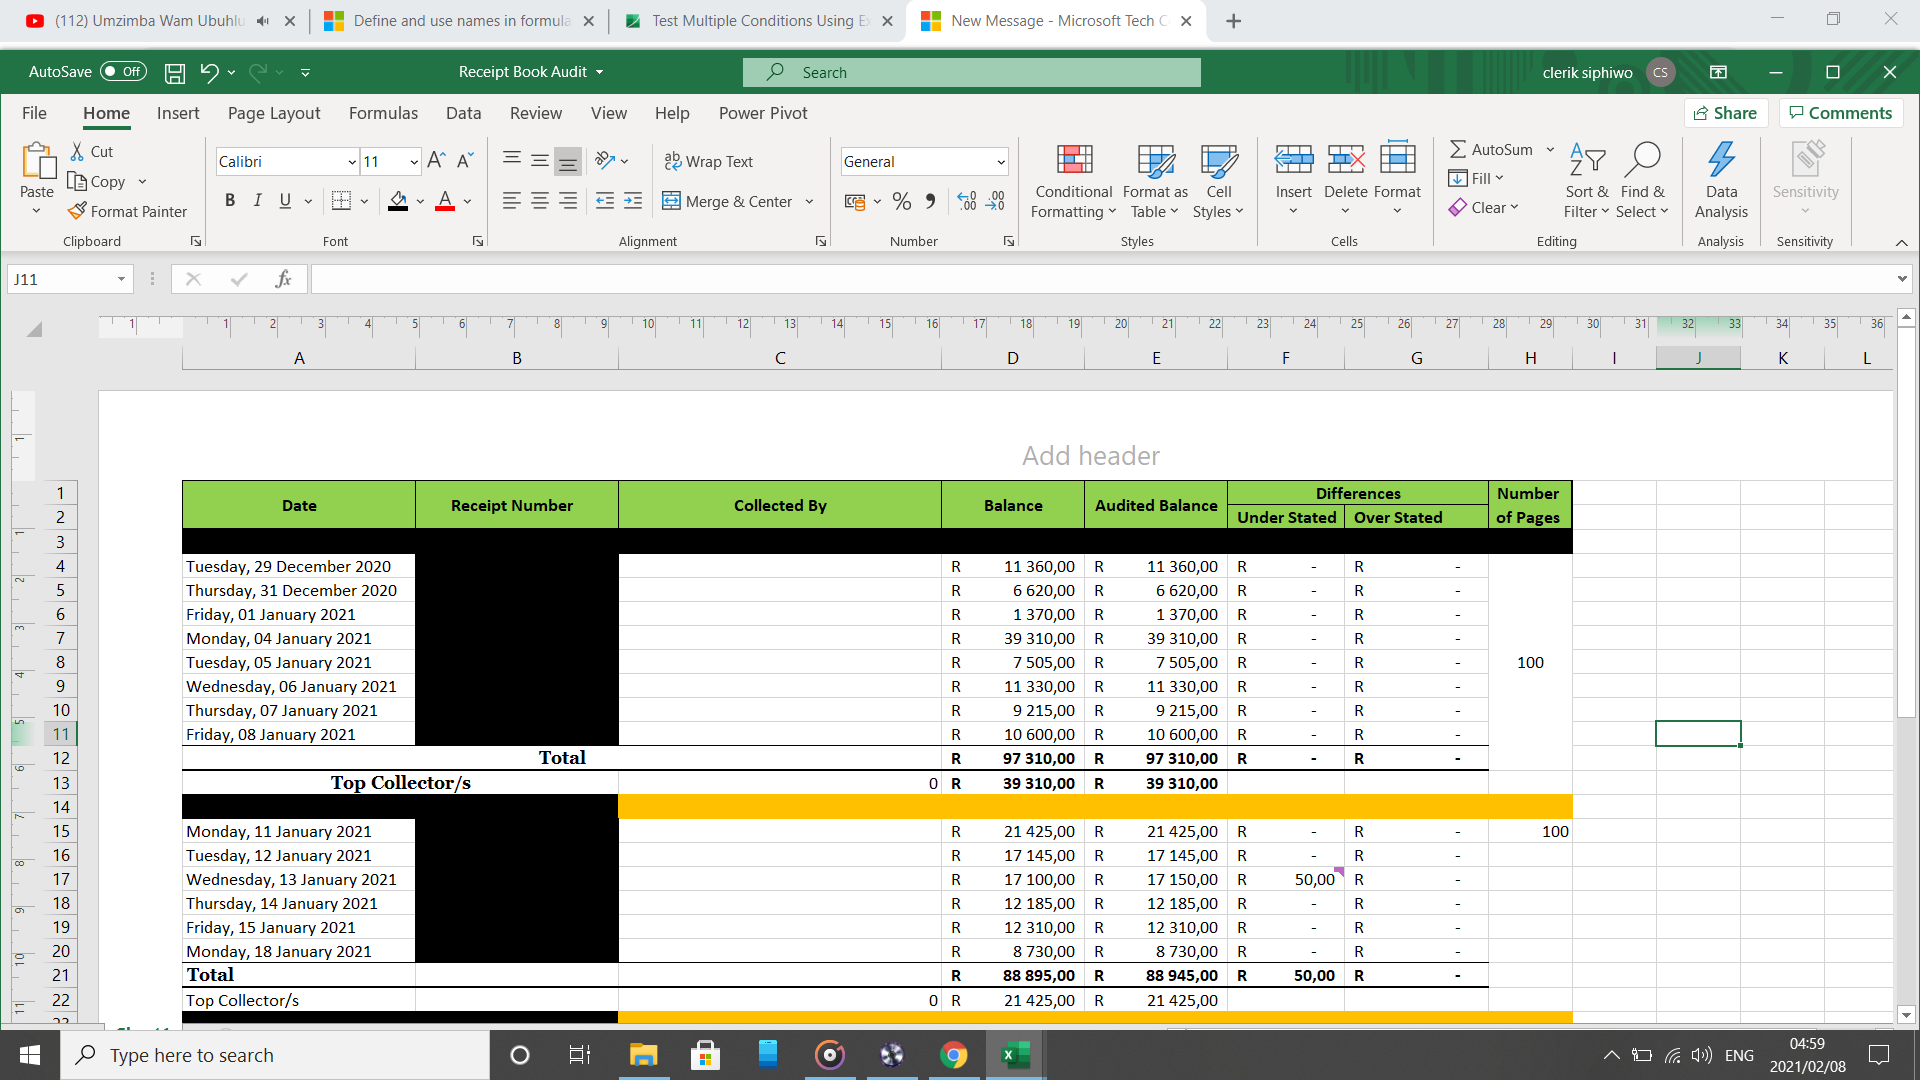Open the fill color dropdown arrow

pyautogui.click(x=420, y=200)
